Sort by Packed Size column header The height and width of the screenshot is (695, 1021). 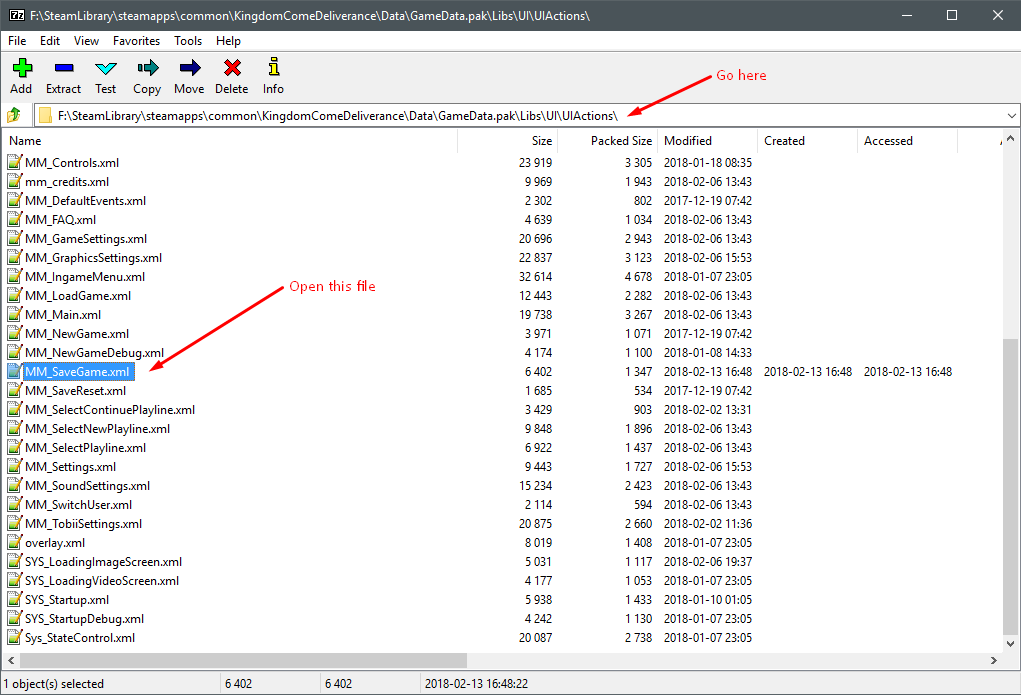(620, 141)
